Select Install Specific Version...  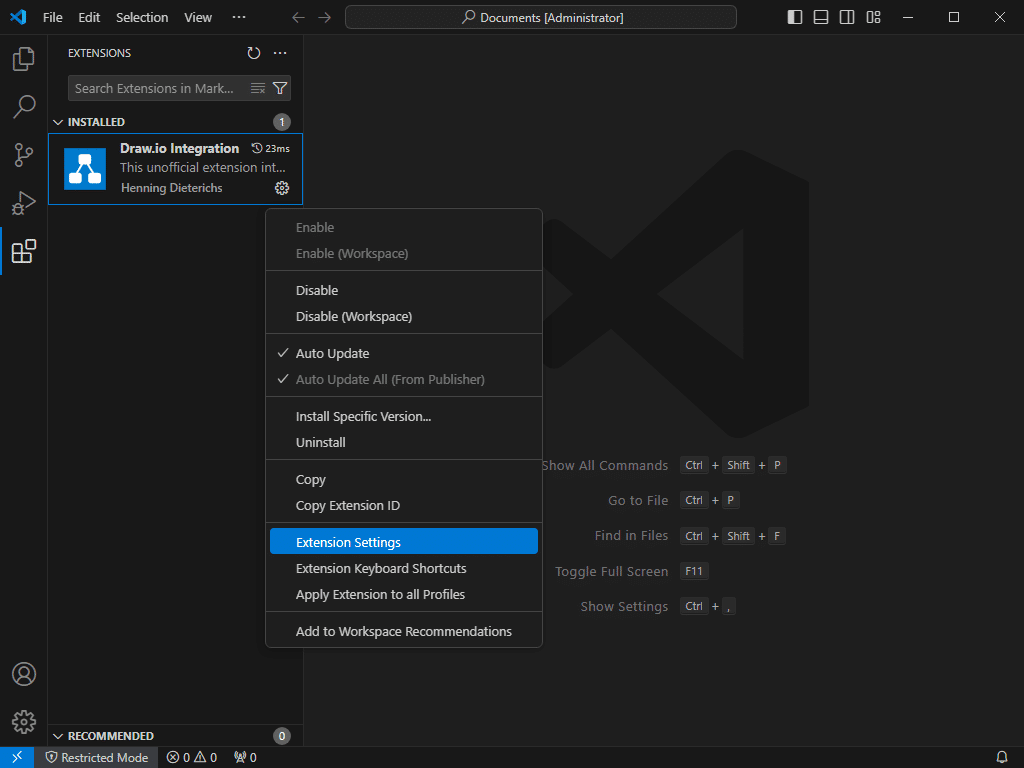pos(404,417)
